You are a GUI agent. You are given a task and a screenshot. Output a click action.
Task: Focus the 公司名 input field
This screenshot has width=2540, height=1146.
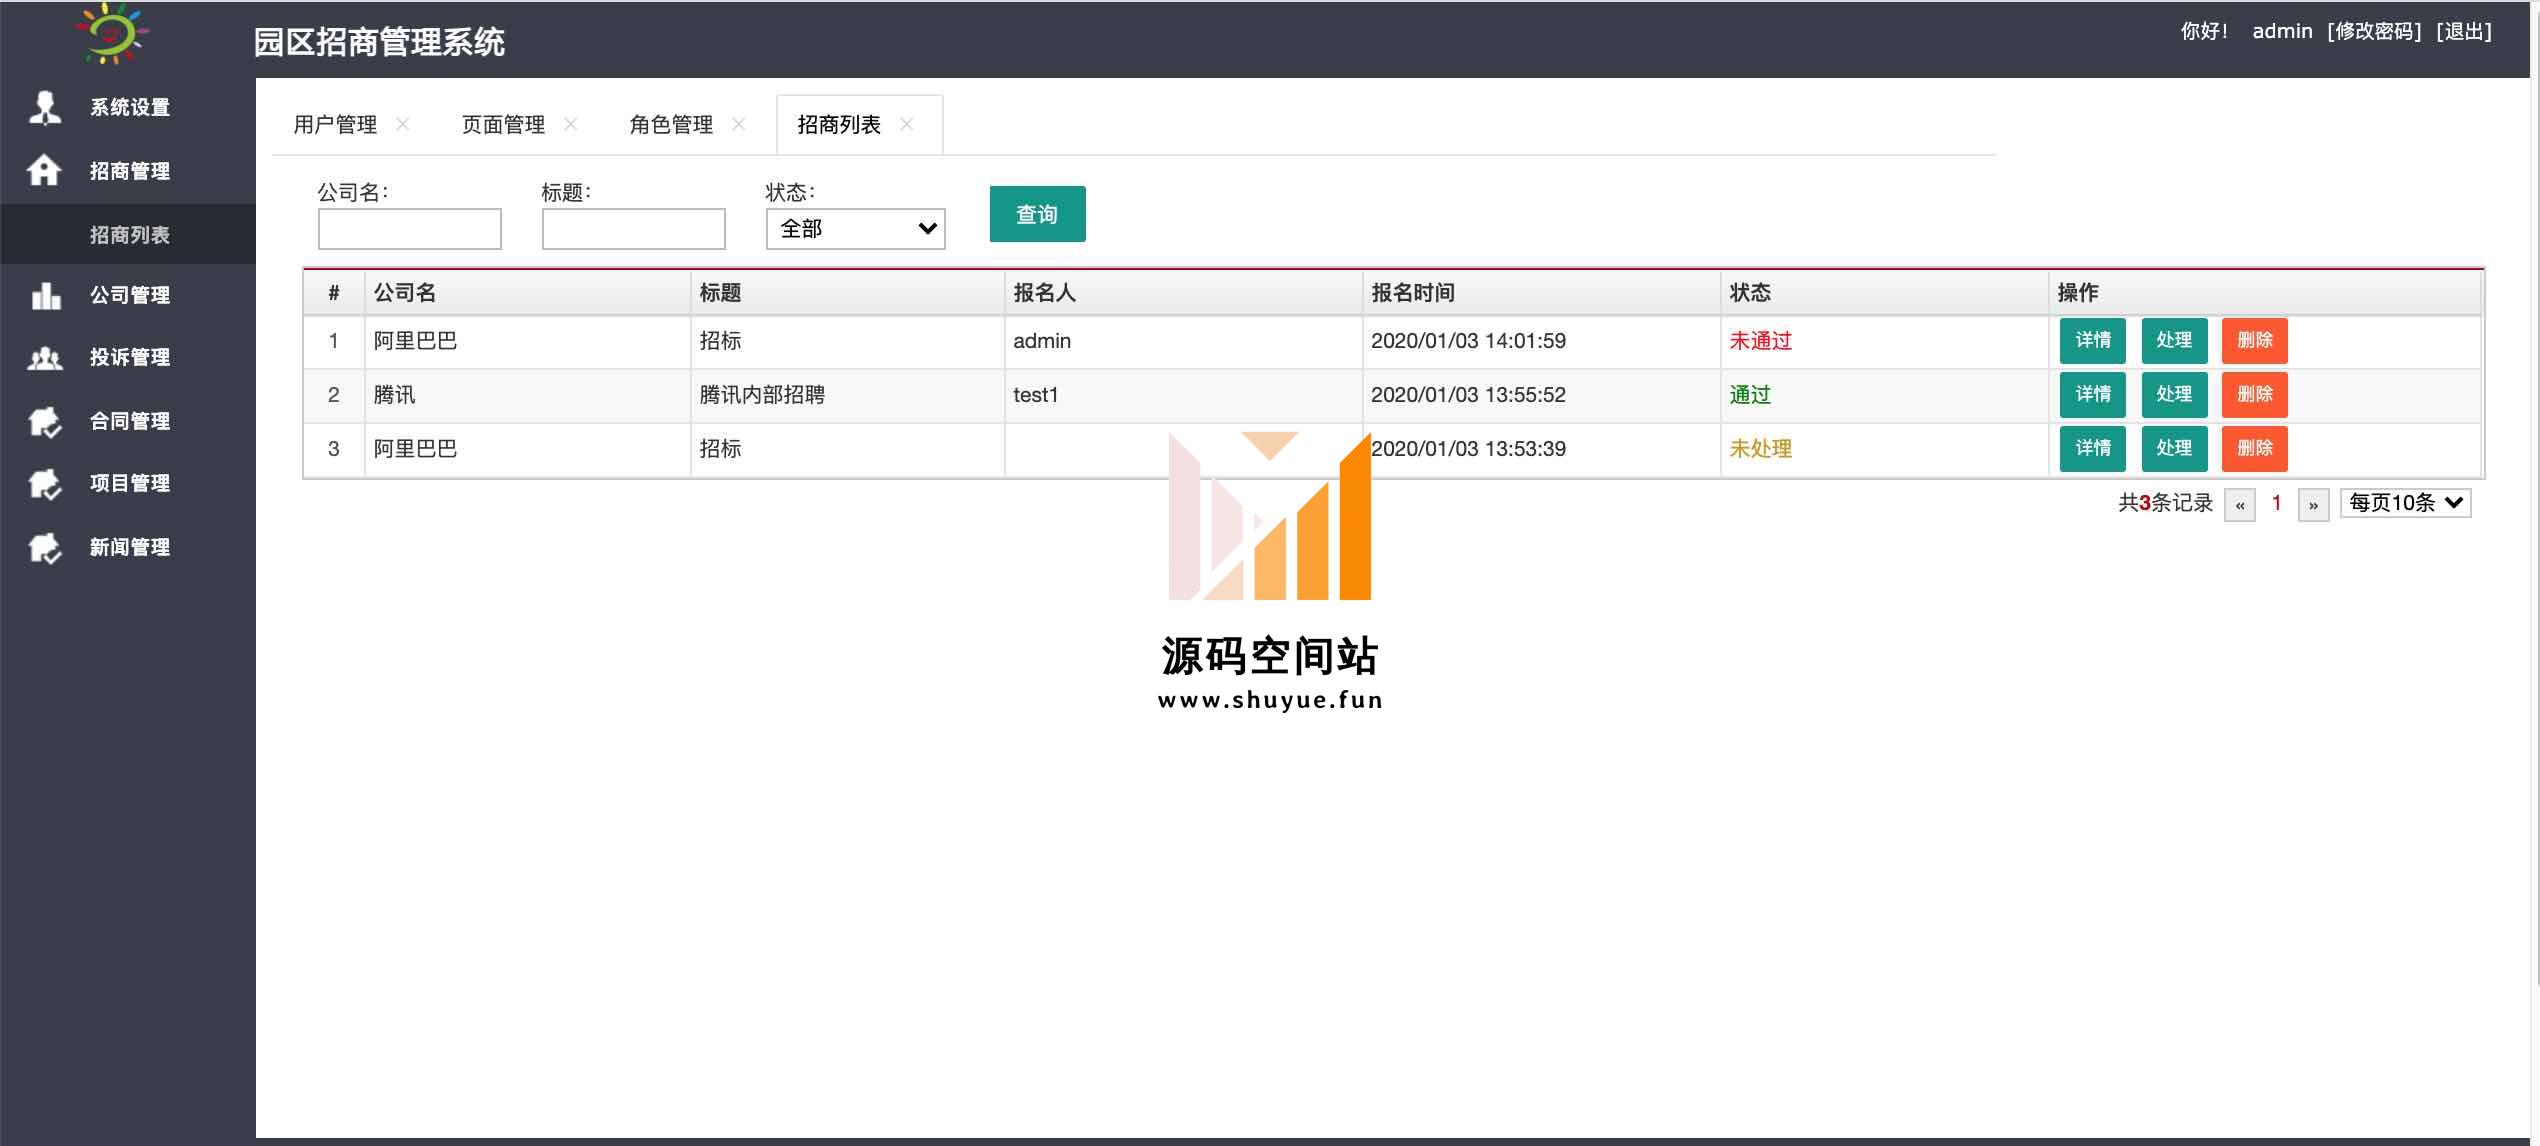(409, 229)
